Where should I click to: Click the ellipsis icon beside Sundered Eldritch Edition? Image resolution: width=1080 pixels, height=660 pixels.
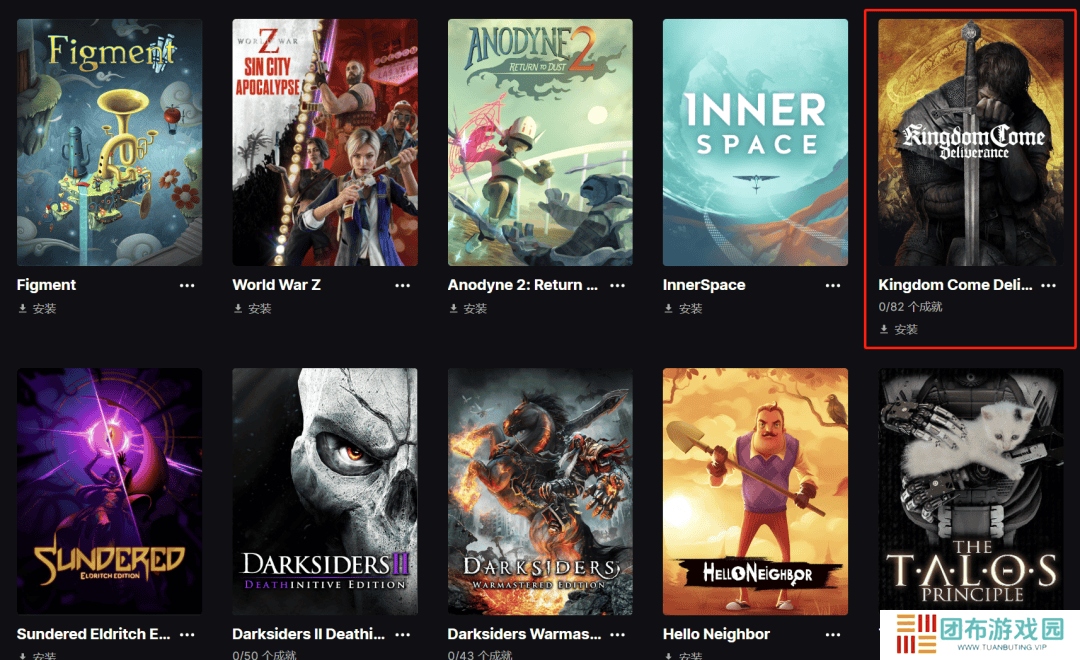[x=187, y=634]
